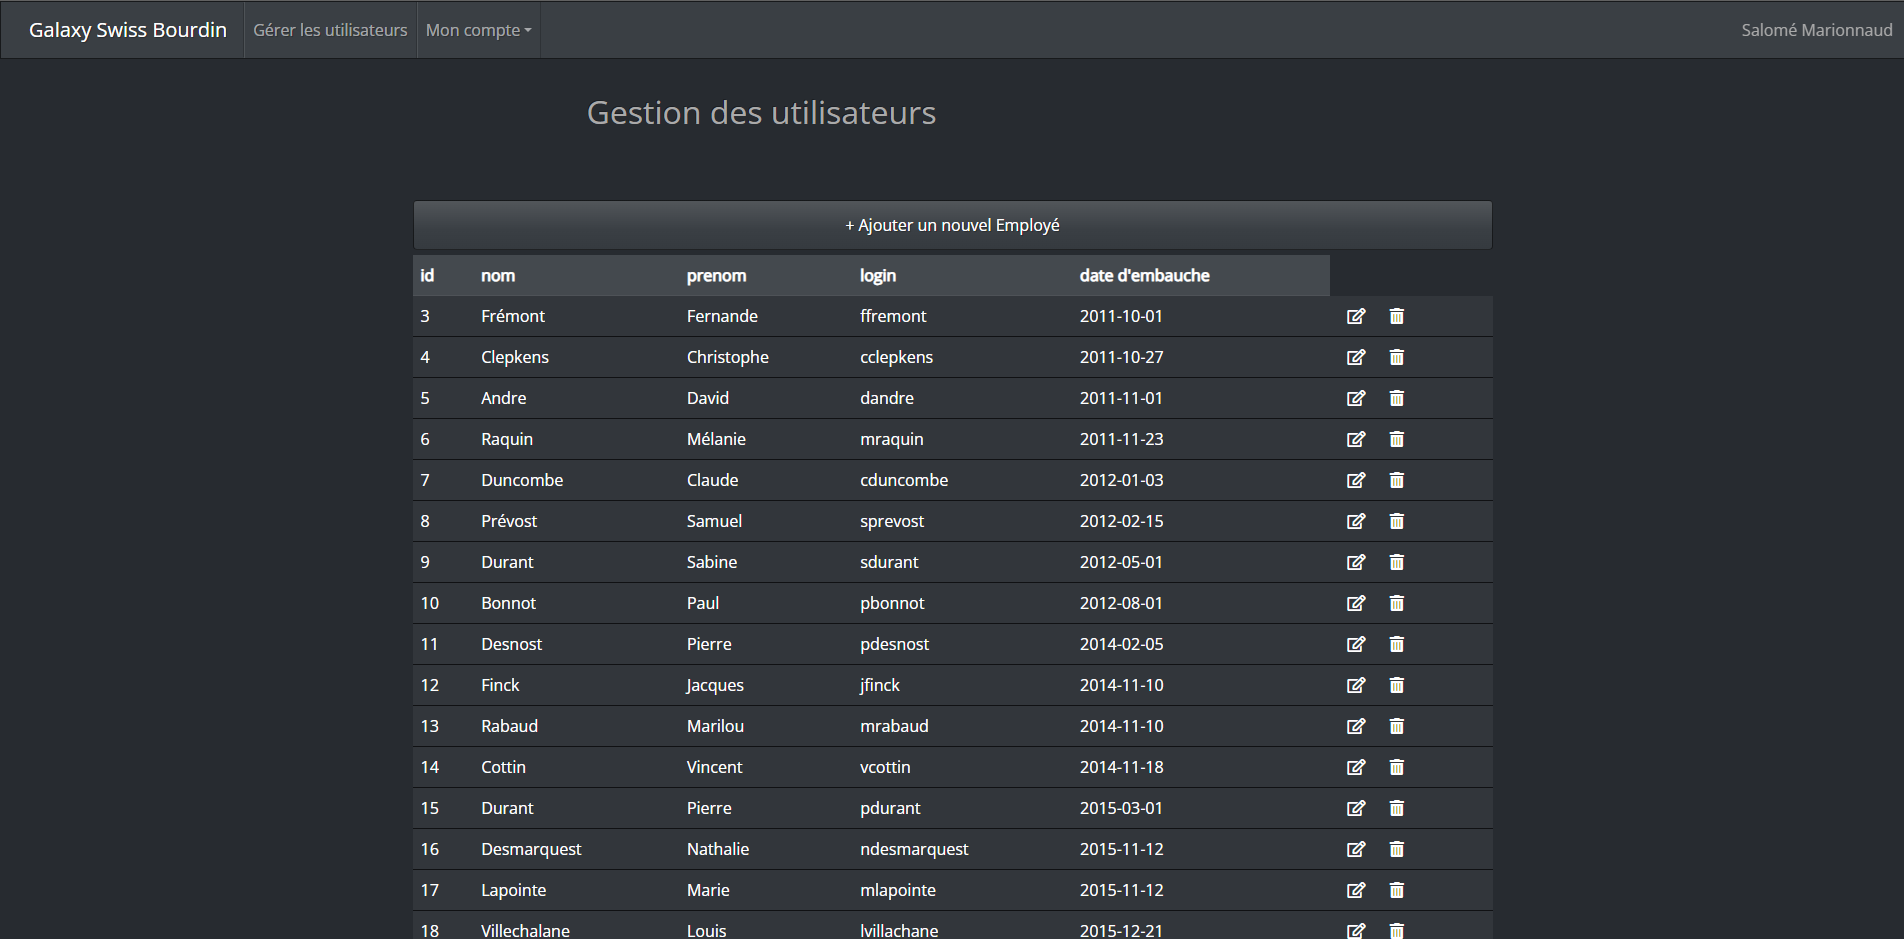Screen dimensions: 1904x939
Task: Trash icon for Pierre Desnost row
Action: pyautogui.click(x=1396, y=644)
